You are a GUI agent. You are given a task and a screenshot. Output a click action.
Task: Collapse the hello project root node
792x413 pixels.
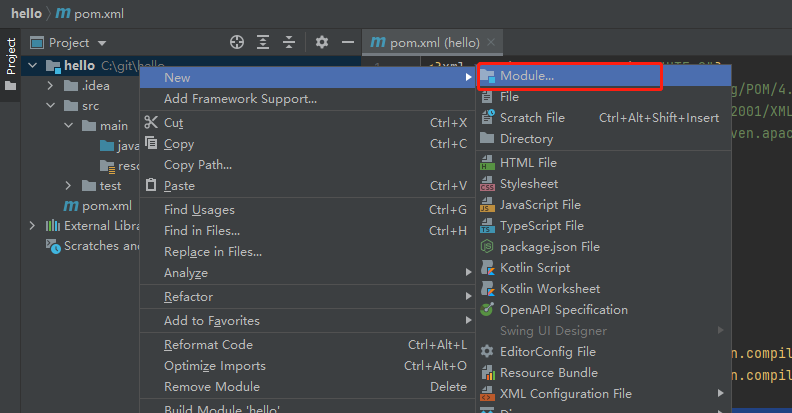pyautogui.click(x=33, y=65)
